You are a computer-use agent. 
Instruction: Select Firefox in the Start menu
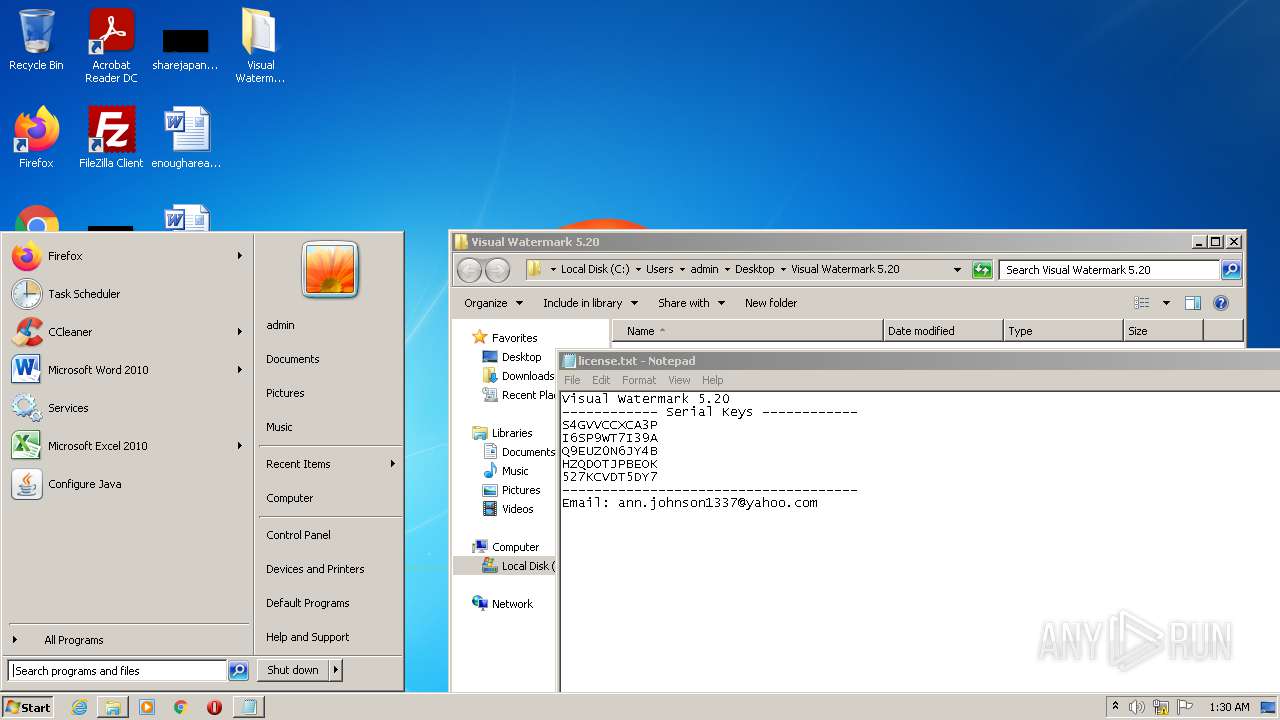128,256
